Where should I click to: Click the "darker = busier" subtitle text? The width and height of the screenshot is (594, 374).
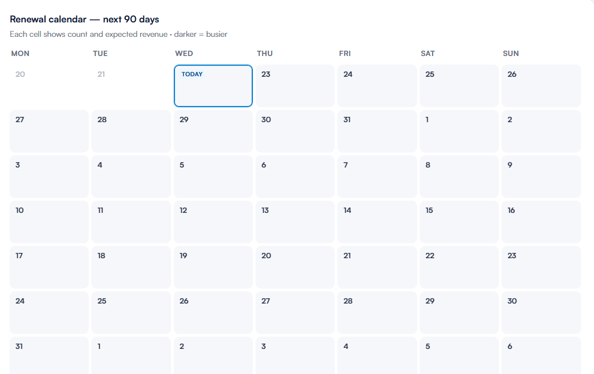(x=200, y=34)
